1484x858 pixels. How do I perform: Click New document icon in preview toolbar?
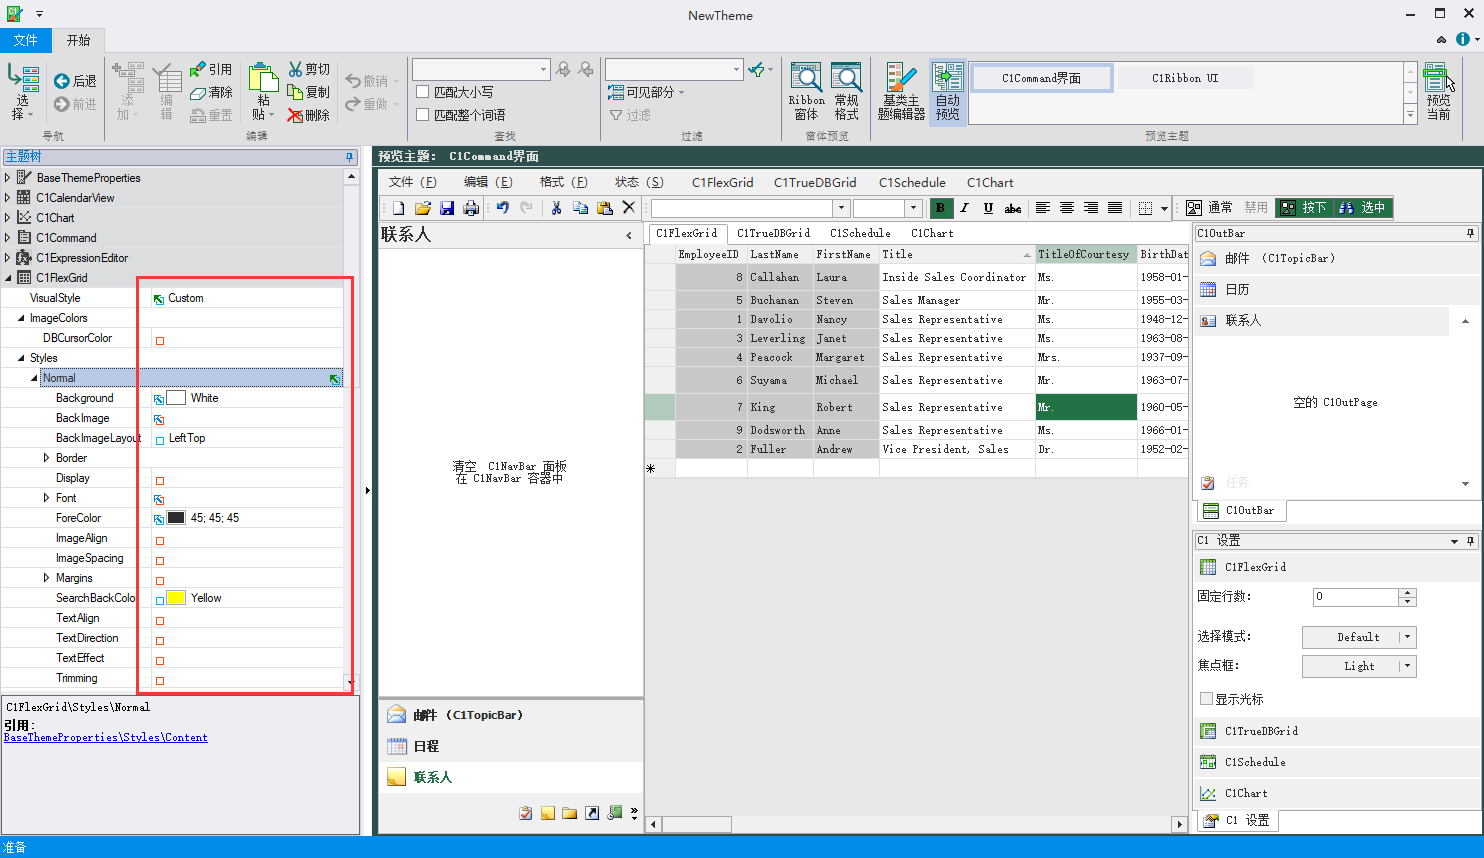pos(398,208)
